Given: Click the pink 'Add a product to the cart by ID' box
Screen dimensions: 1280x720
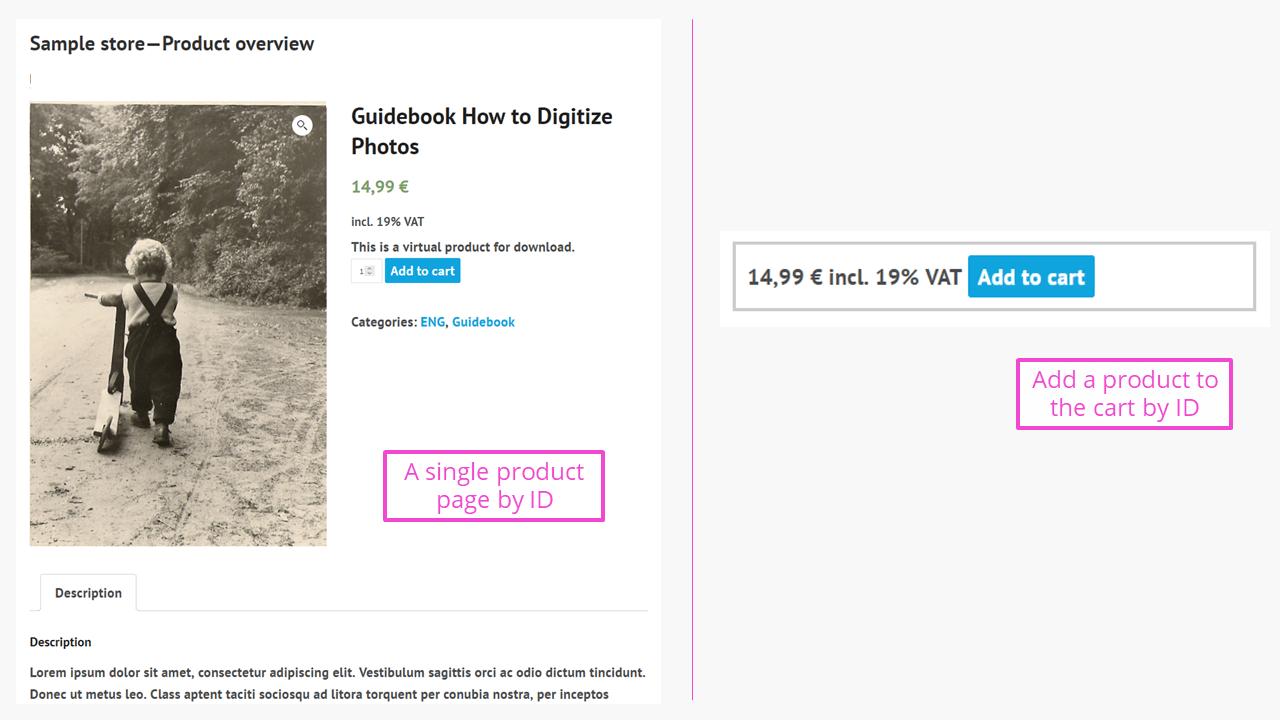Looking at the screenshot, I should point(1124,394).
